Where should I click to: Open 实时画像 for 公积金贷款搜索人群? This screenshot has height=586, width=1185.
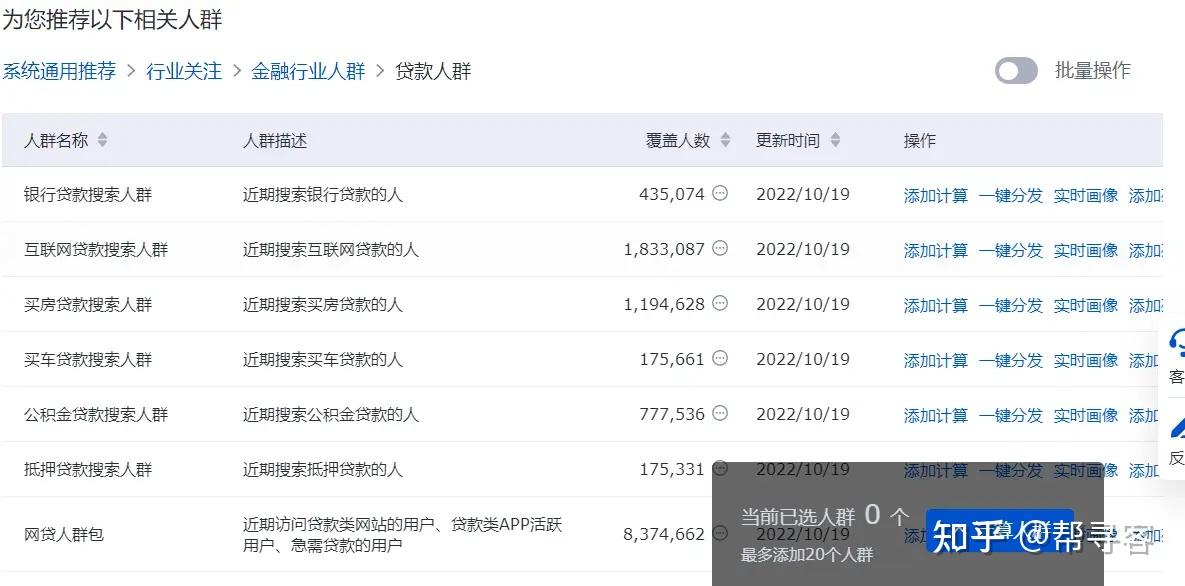1086,415
